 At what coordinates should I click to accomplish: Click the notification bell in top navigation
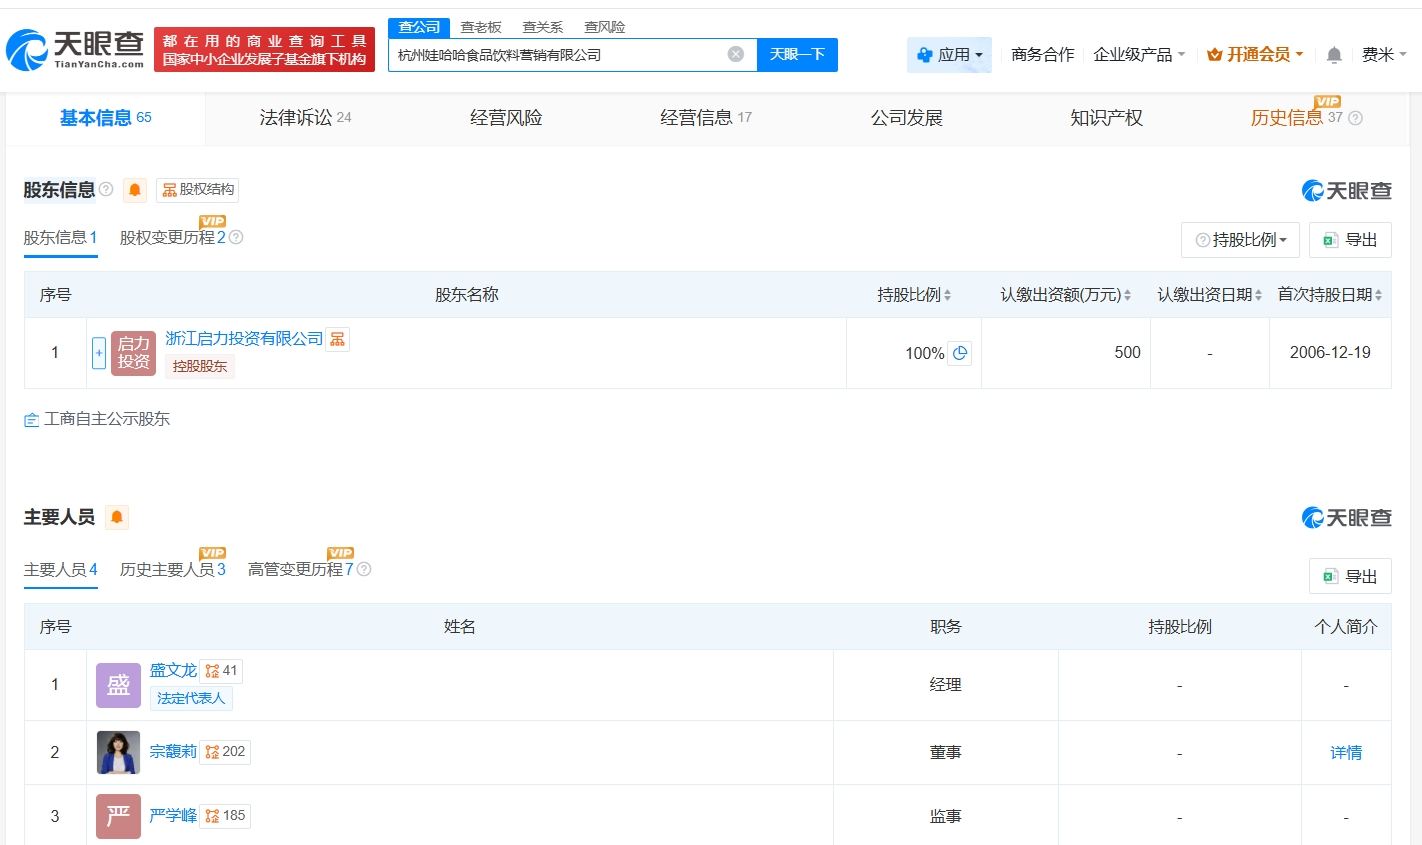pos(1333,55)
